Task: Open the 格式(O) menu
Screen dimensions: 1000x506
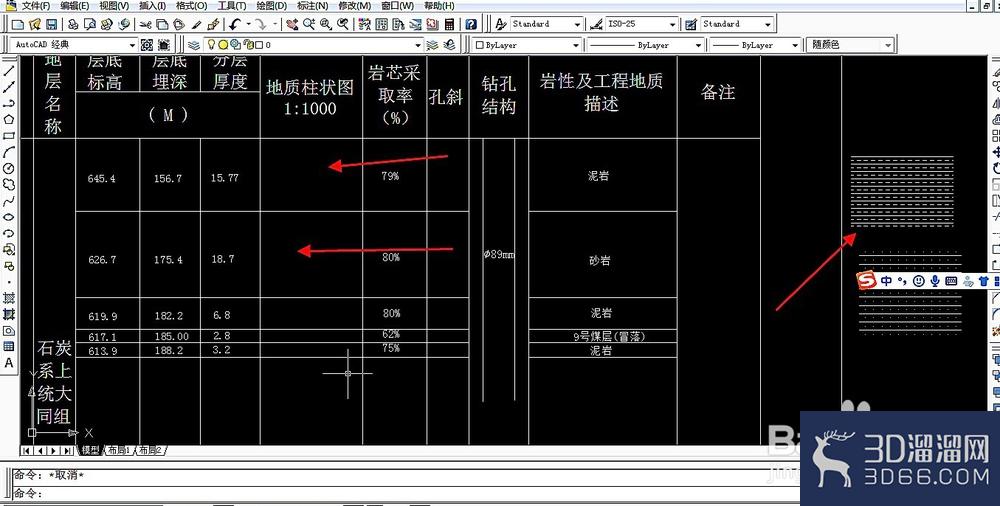Action: pos(191,6)
